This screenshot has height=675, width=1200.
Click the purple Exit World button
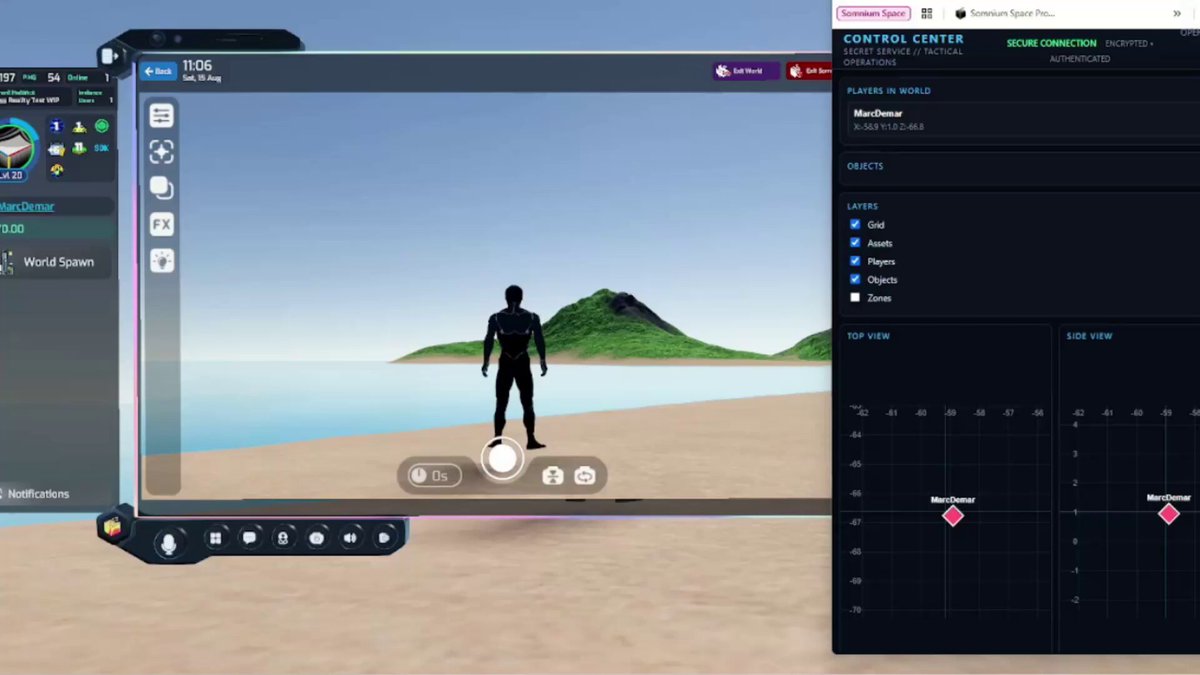coord(746,71)
